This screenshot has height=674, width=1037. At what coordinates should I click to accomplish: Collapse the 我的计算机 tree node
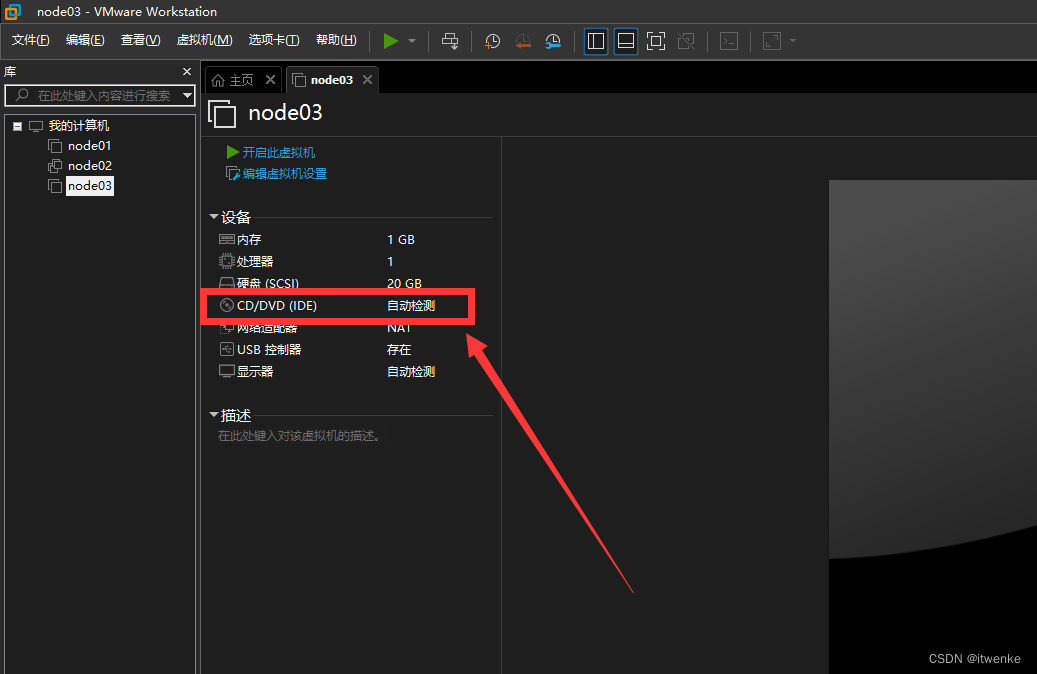point(18,126)
